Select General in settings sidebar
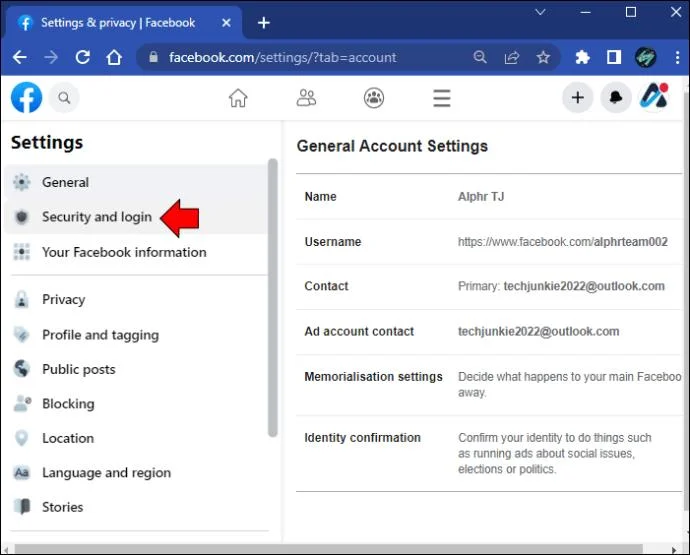 click(x=135, y=182)
